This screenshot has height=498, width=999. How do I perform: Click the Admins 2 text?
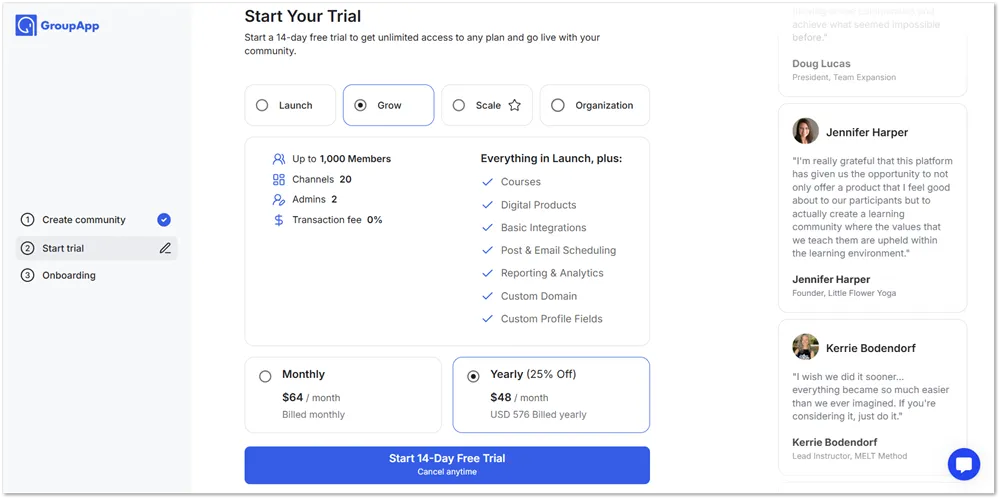click(x=315, y=200)
